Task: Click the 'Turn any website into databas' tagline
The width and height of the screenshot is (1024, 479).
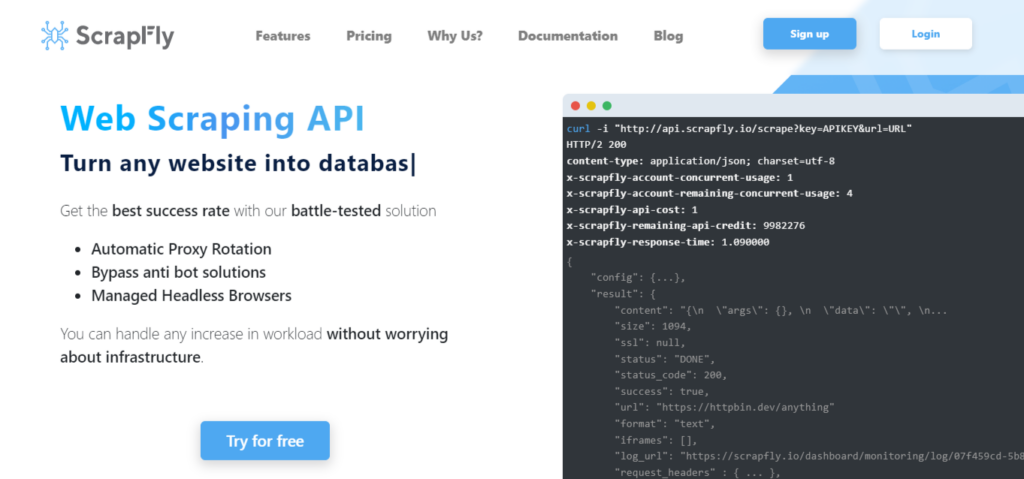Action: (x=237, y=163)
